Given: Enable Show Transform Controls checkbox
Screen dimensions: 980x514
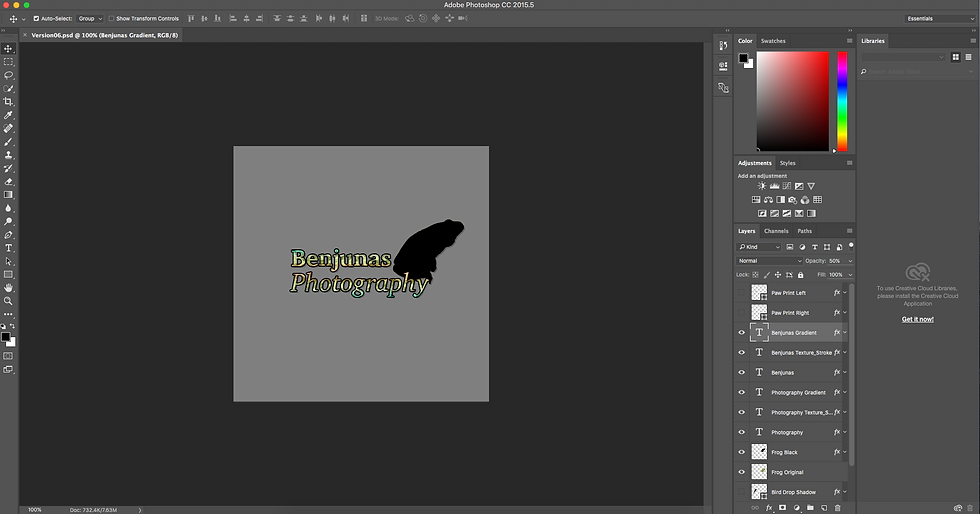Looking at the screenshot, I should pos(111,18).
